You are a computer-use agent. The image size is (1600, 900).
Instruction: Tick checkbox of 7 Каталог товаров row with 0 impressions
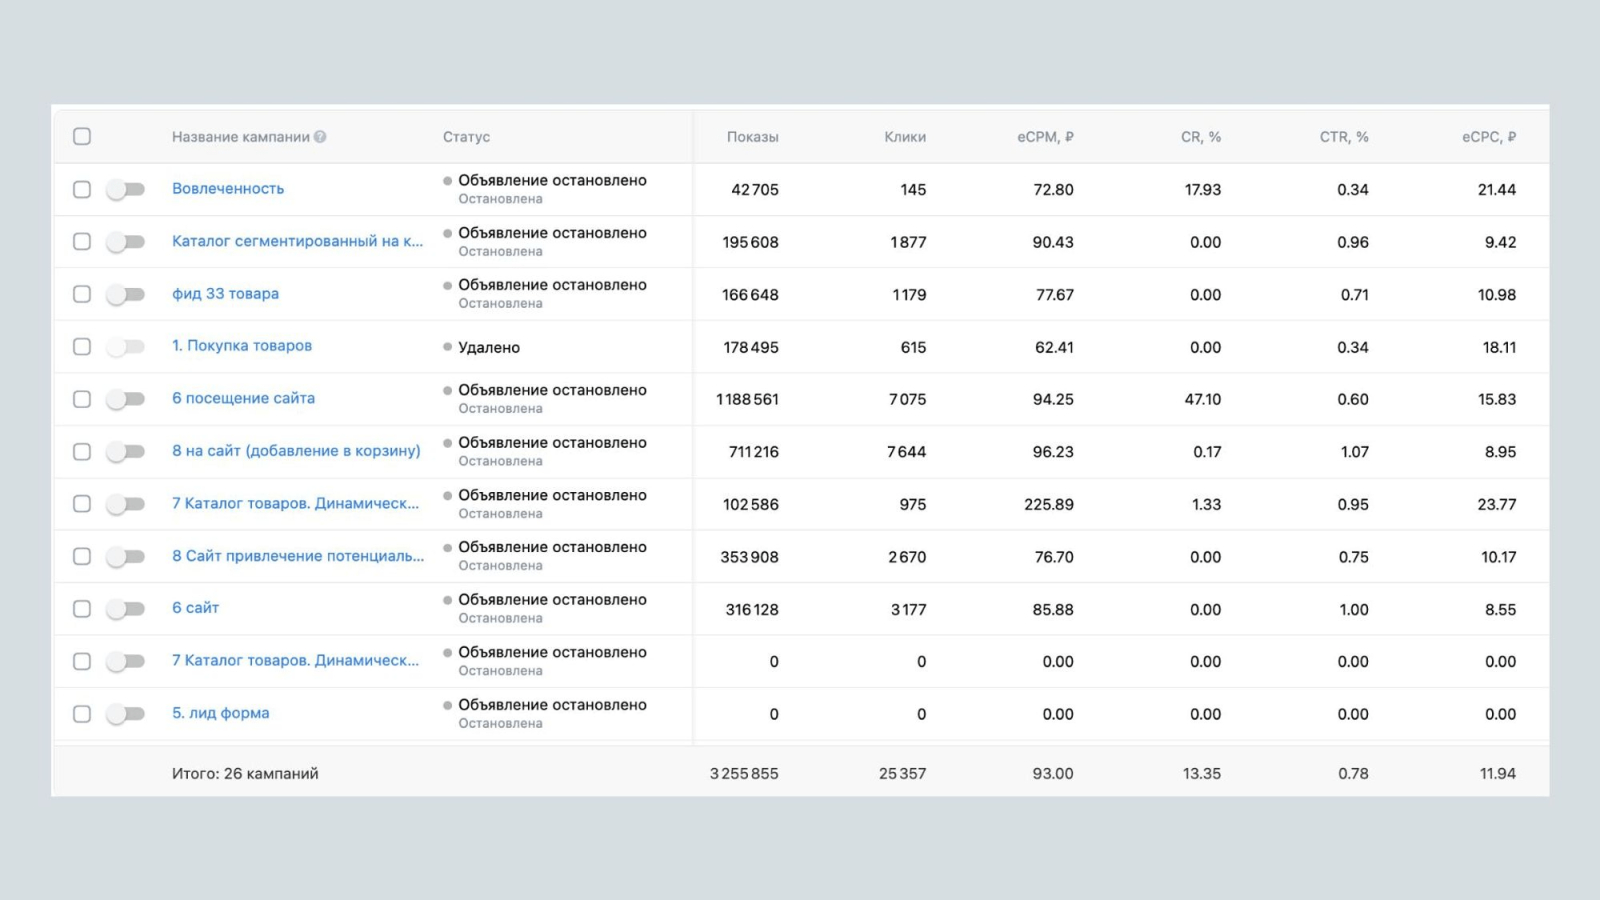[82, 661]
